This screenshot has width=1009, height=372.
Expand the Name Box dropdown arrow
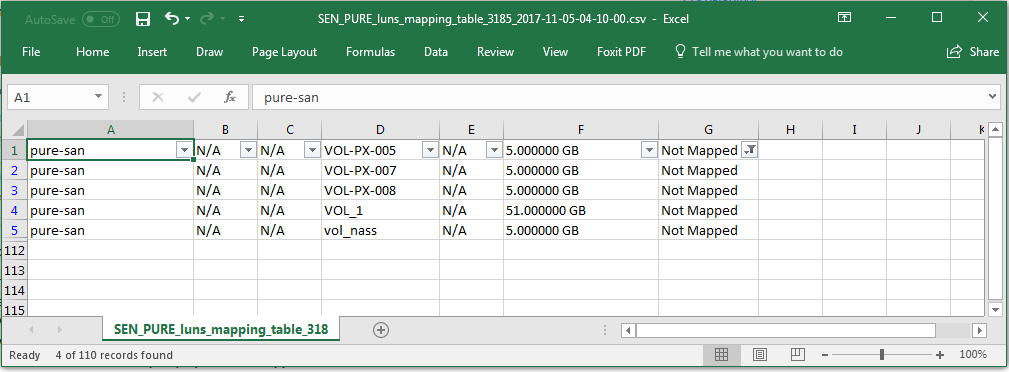point(98,97)
